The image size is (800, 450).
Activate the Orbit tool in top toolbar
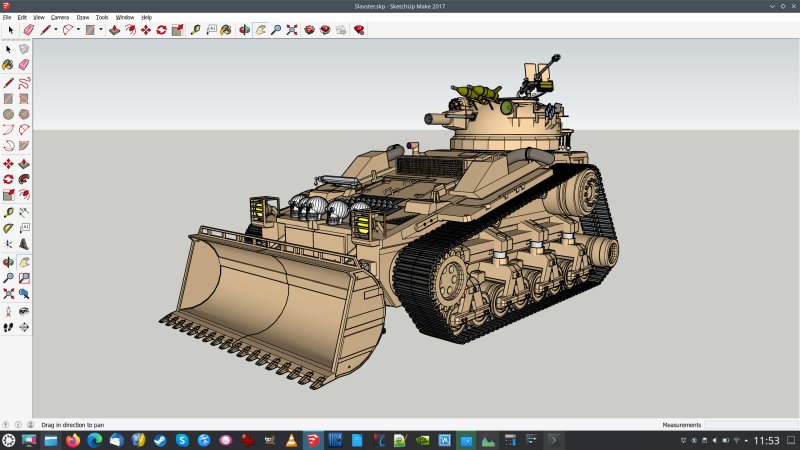tap(244, 30)
